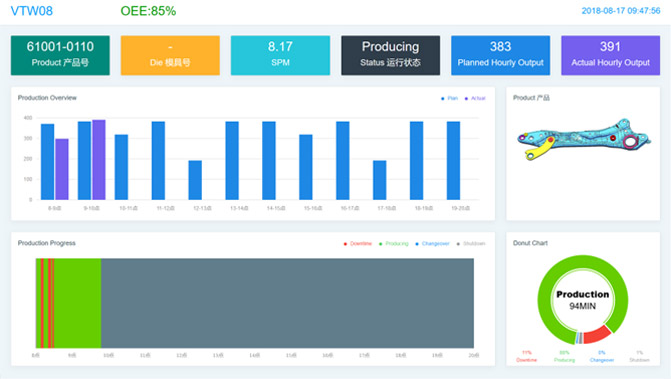Click the 8.17 SPM tile

pyautogui.click(x=280, y=55)
